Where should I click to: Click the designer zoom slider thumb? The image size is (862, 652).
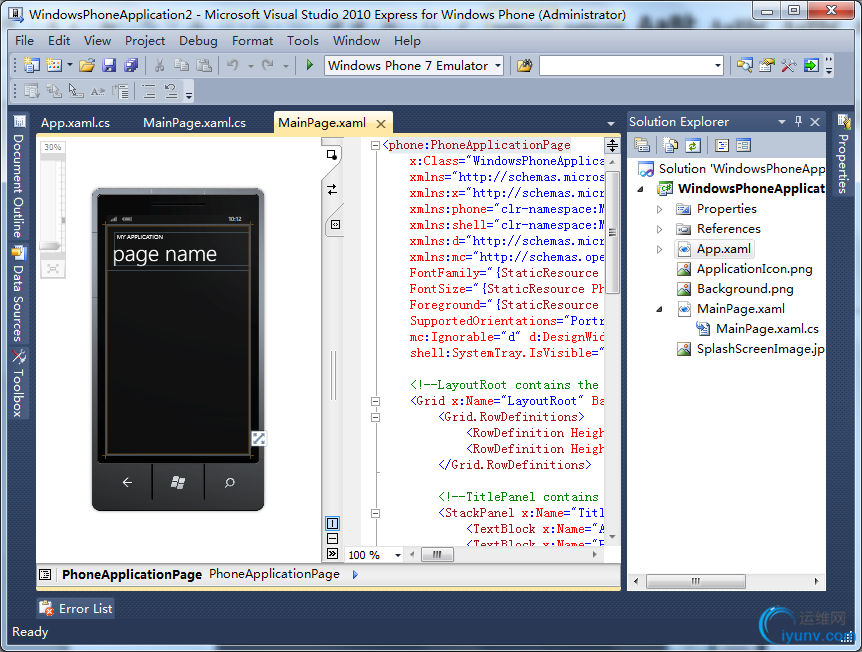pos(49,246)
